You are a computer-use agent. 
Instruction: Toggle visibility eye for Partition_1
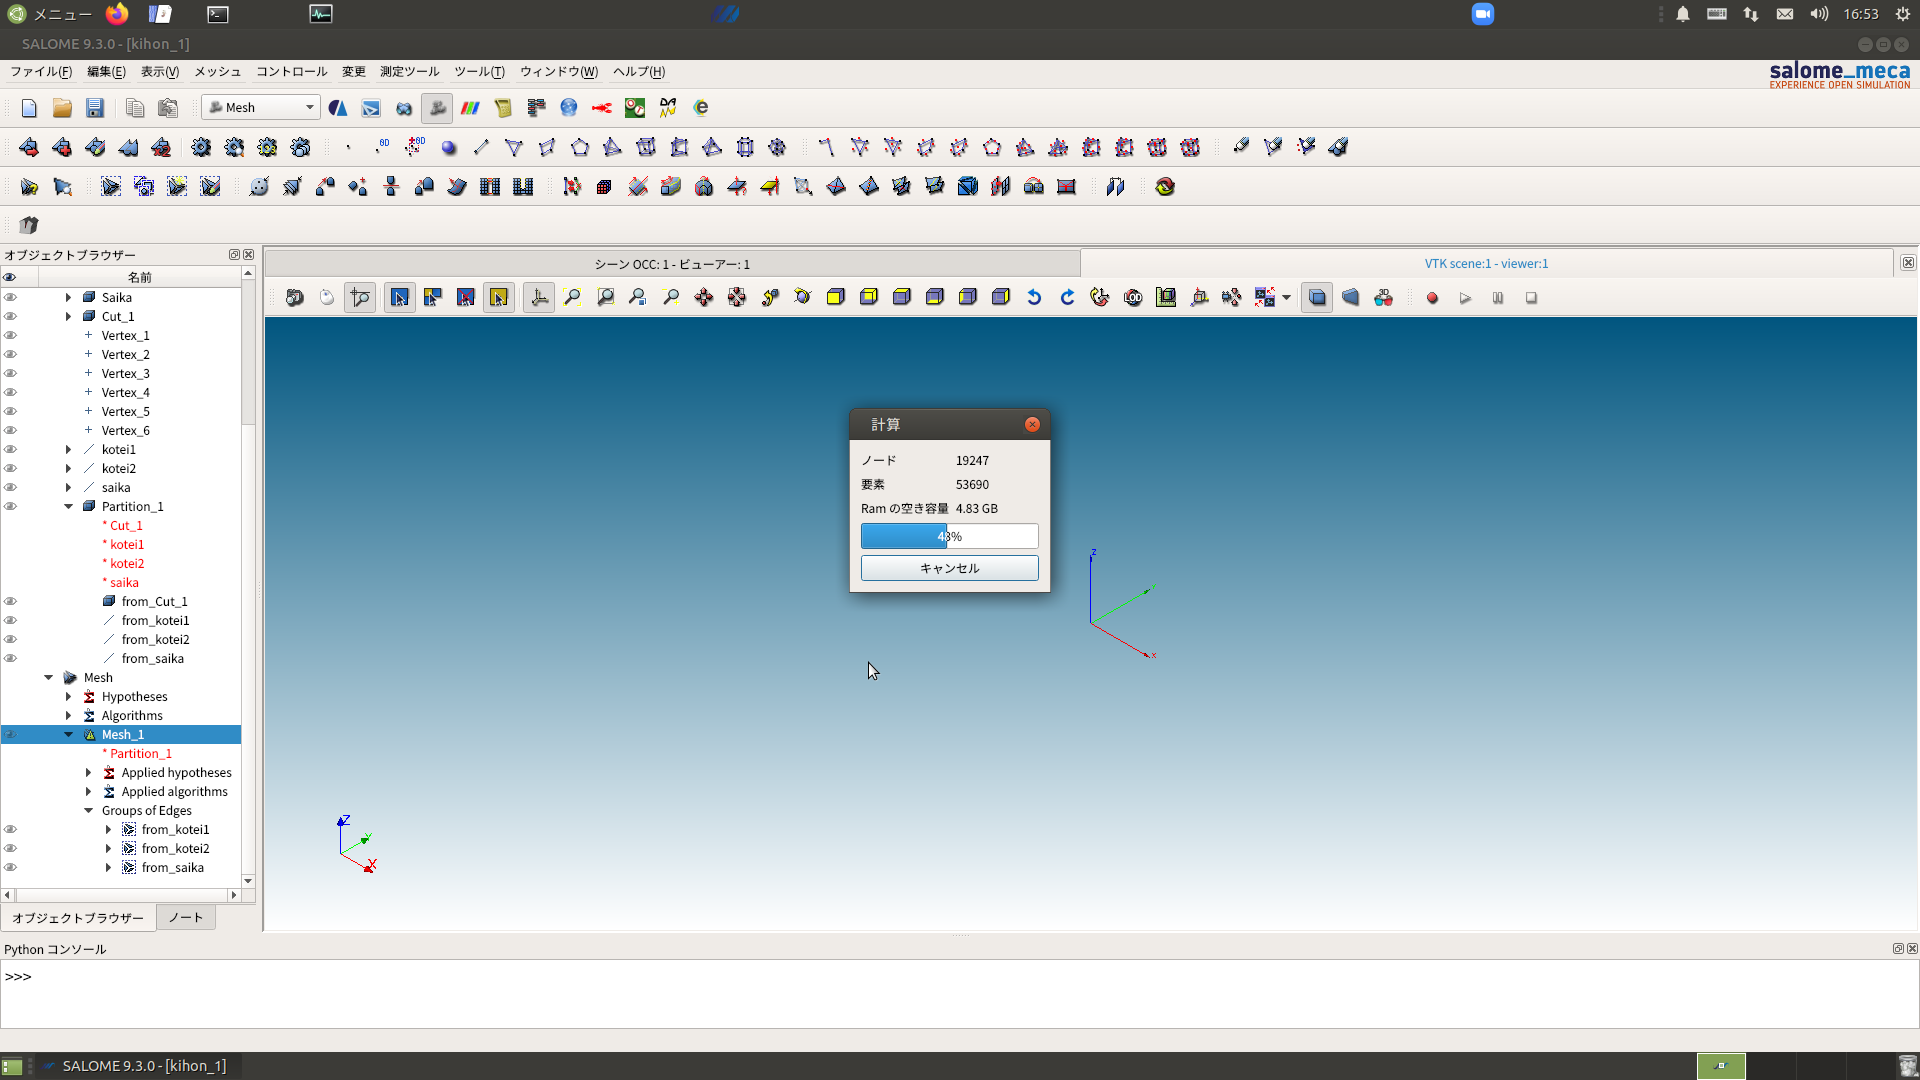[10, 507]
